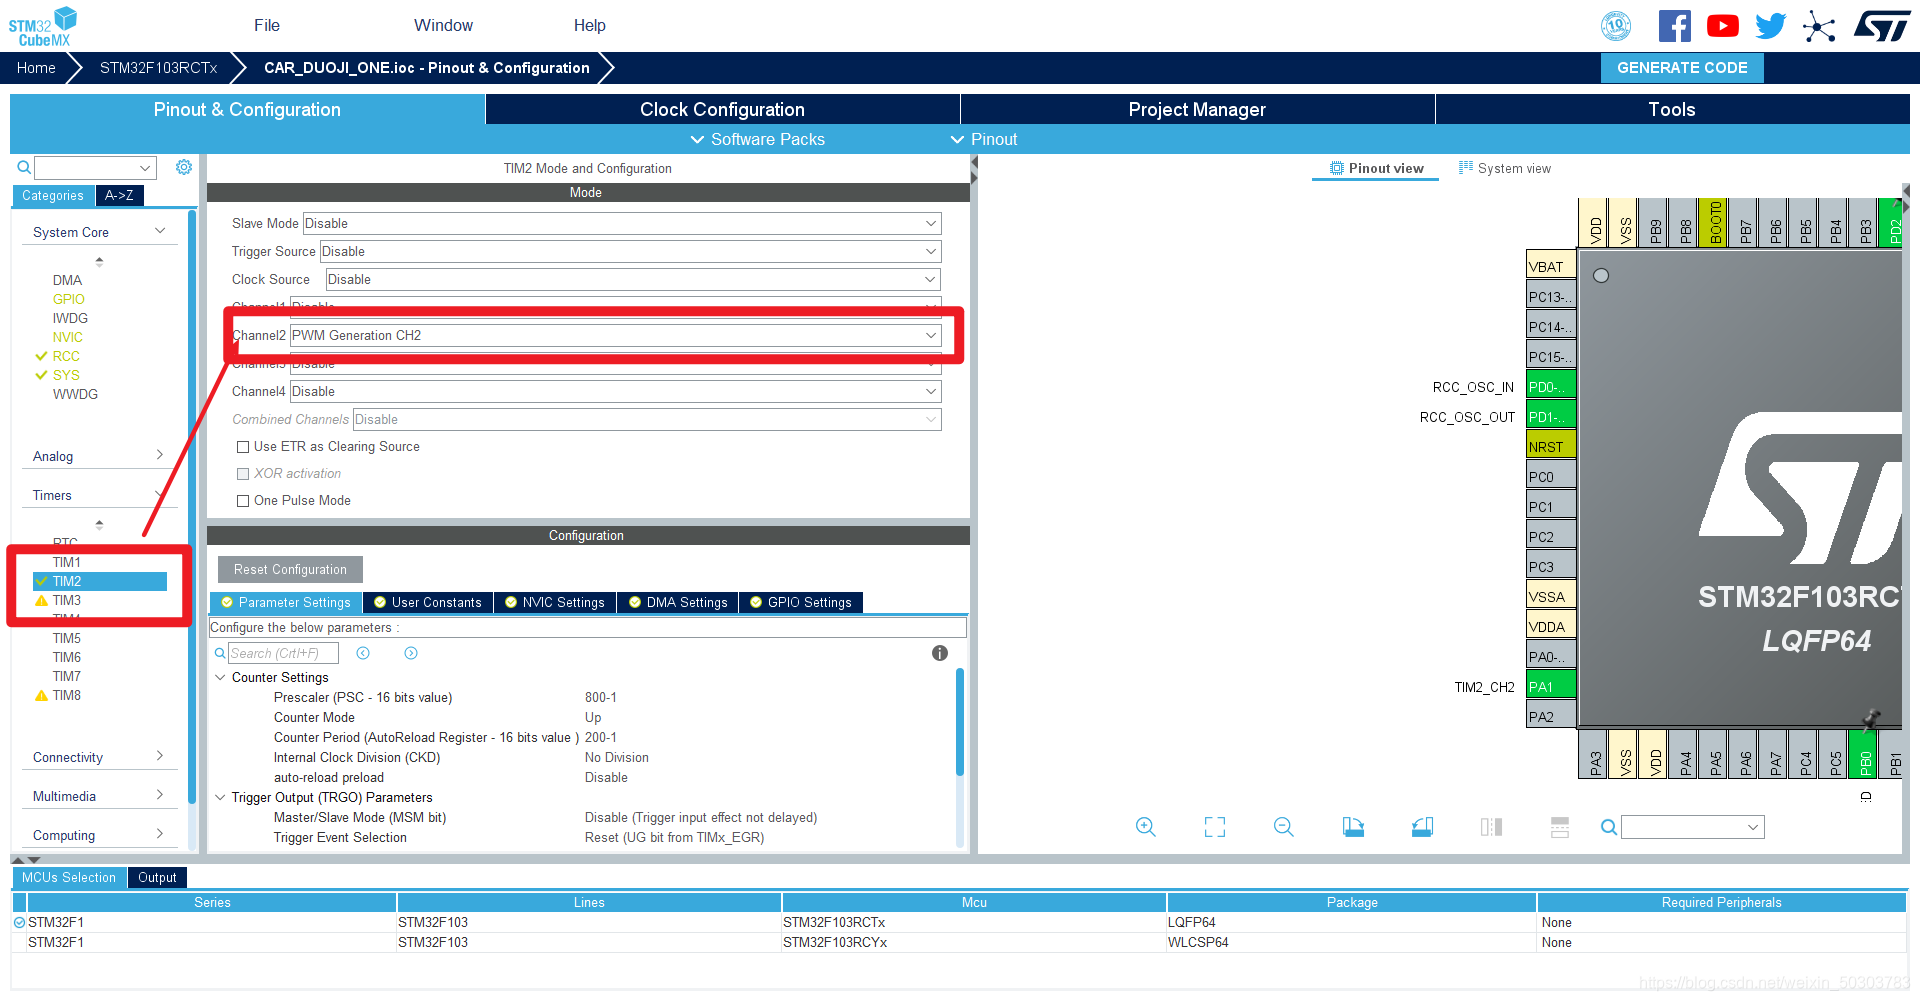Image resolution: width=1920 pixels, height=1001 pixels.
Task: Open the Clock Source dropdown
Action: [633, 279]
